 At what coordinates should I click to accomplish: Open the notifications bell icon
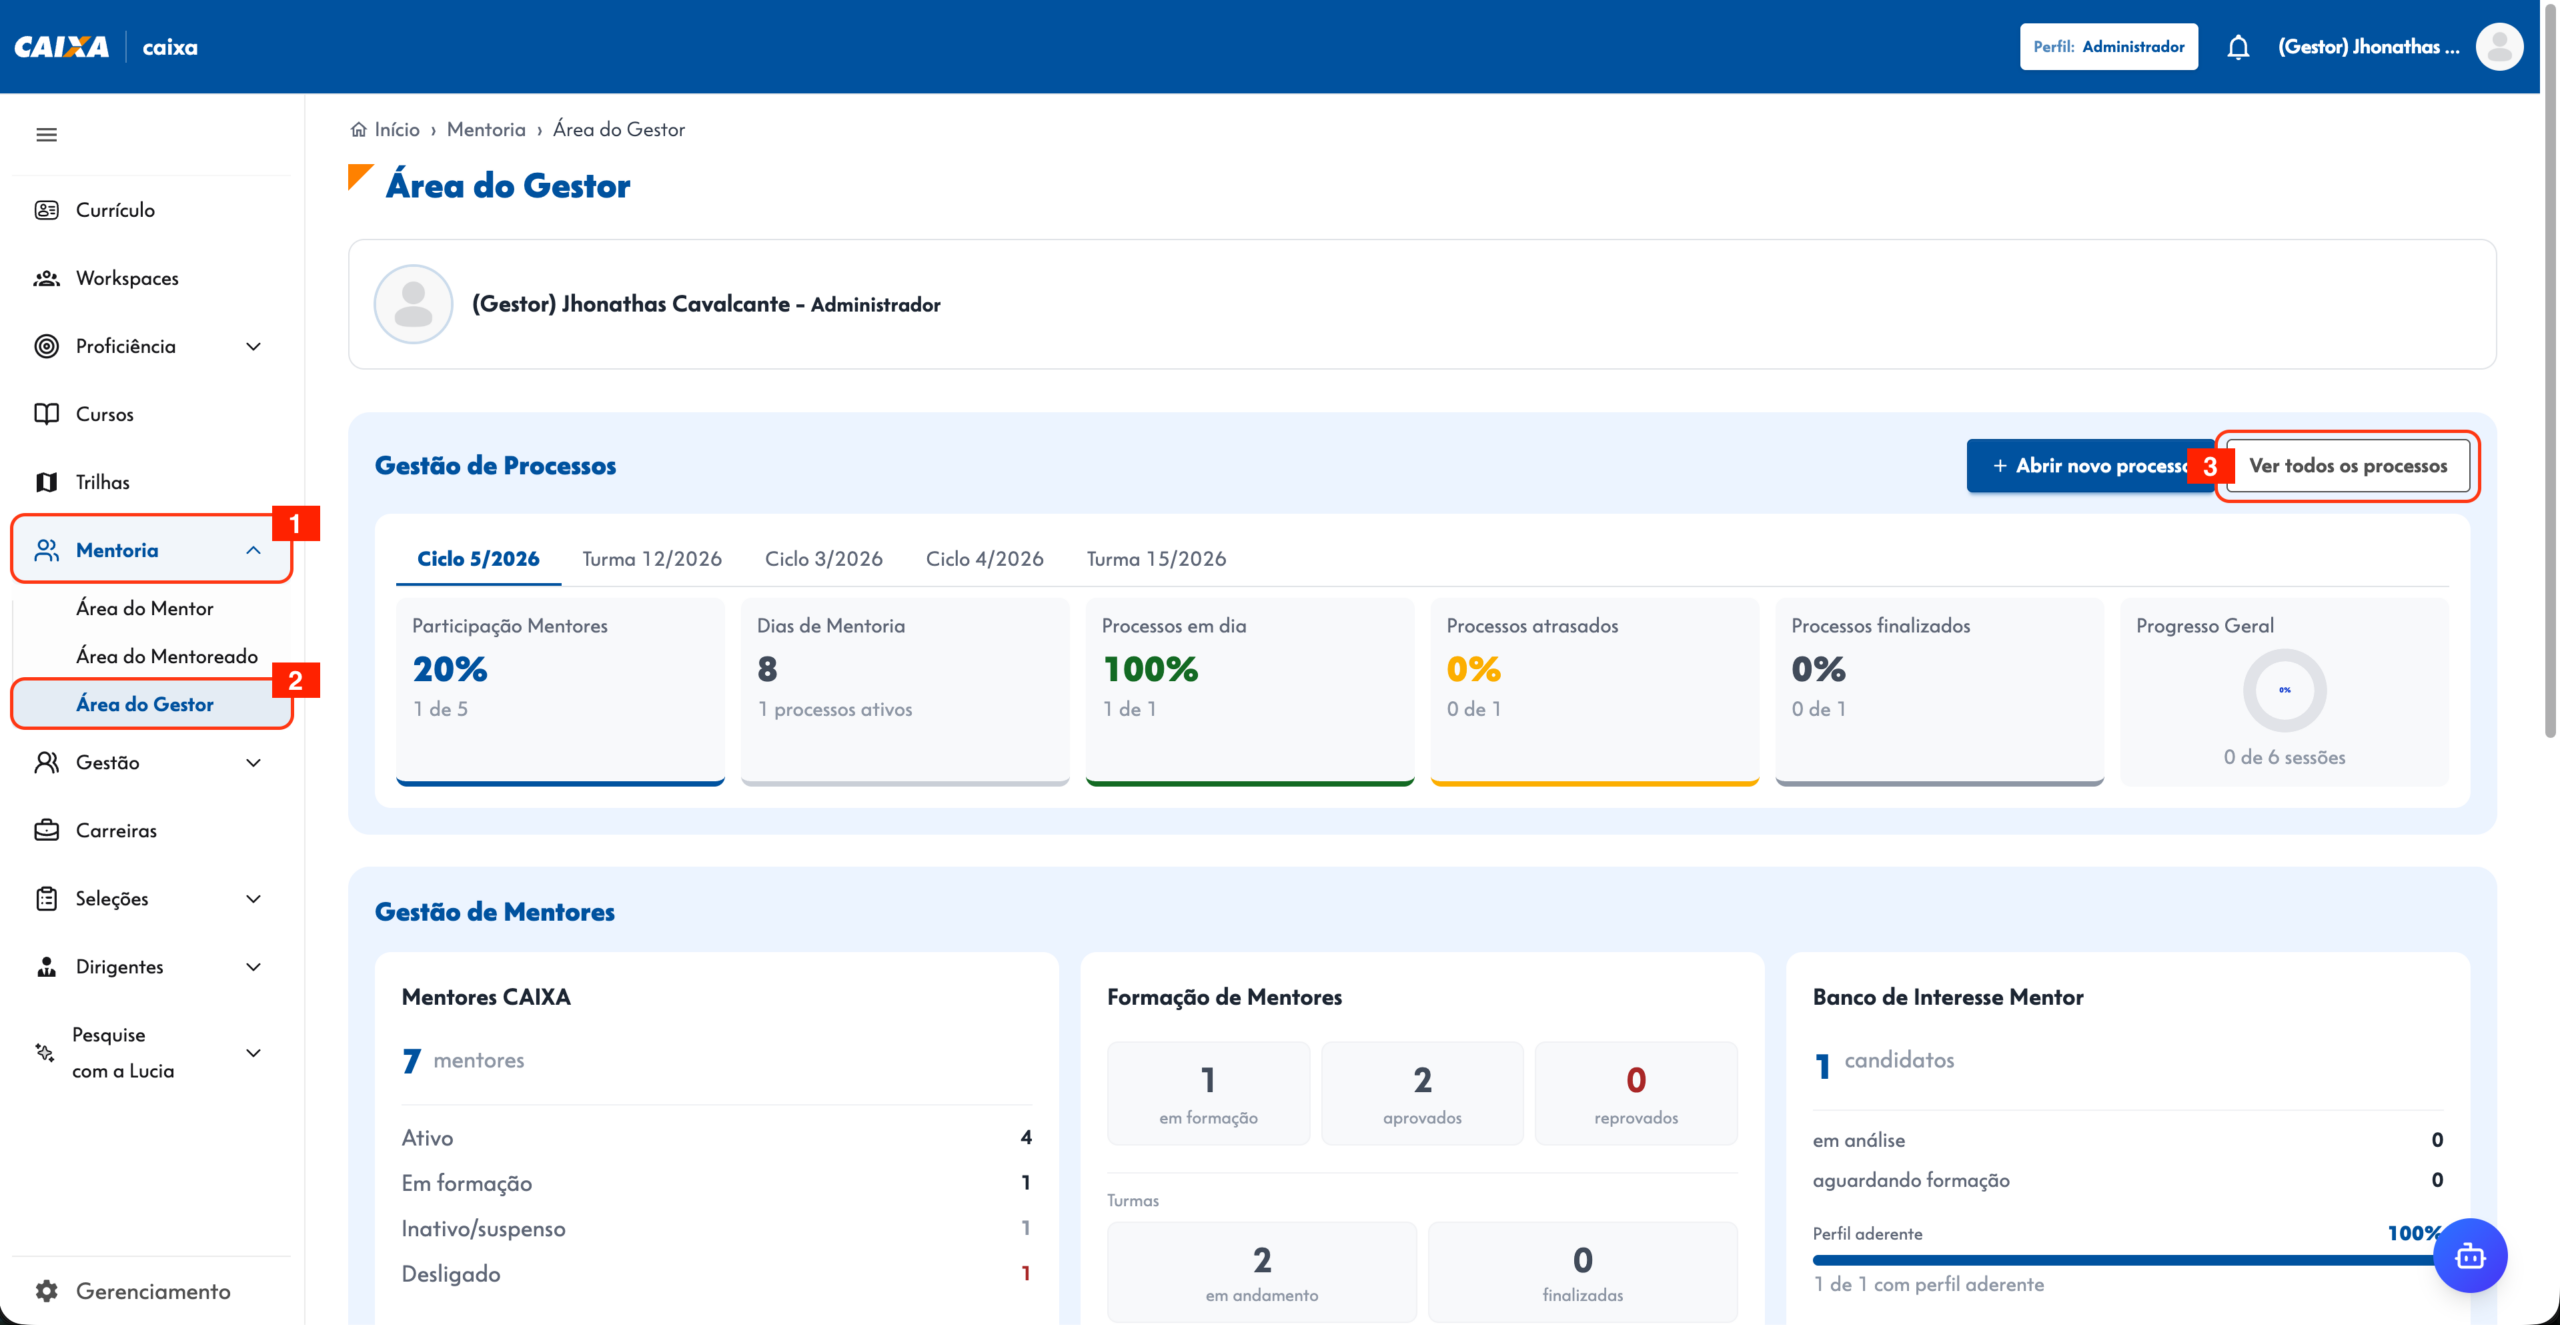tap(2238, 47)
